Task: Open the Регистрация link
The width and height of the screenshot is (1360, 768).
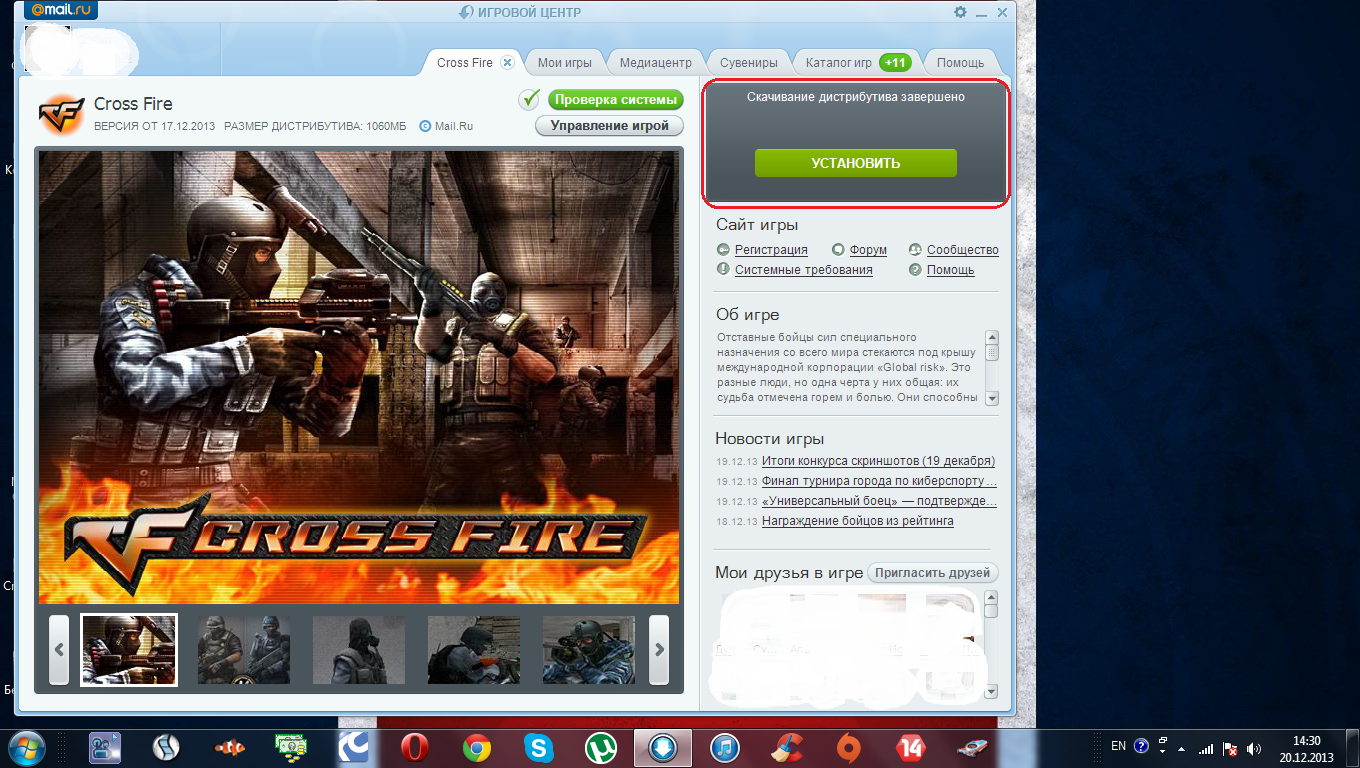Action: (x=771, y=250)
